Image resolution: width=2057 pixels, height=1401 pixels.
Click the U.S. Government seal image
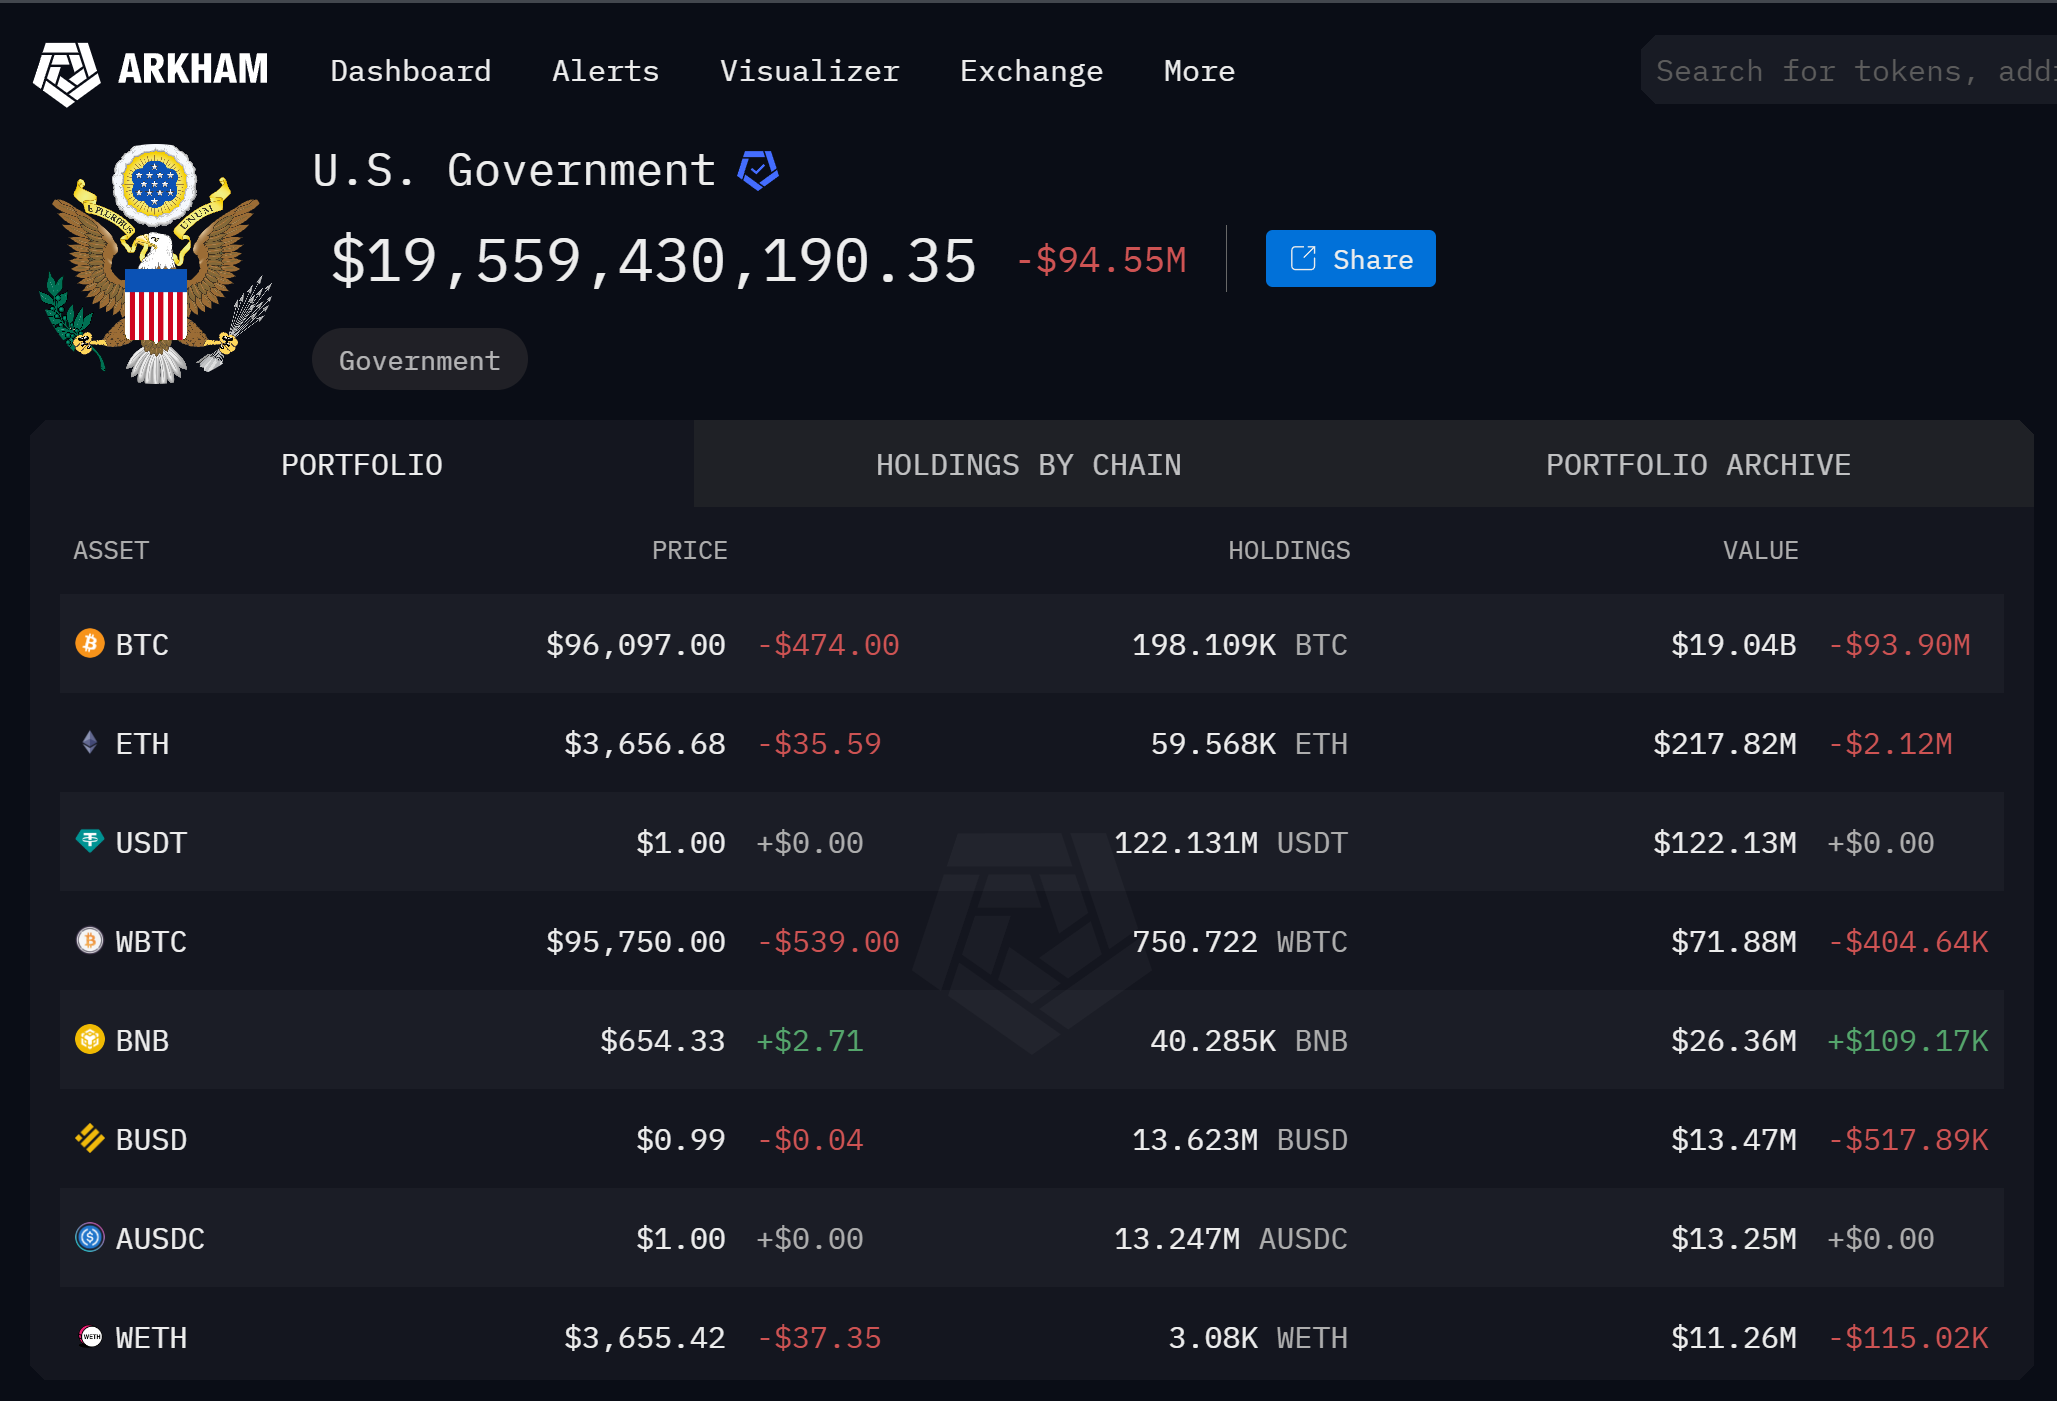click(x=156, y=264)
